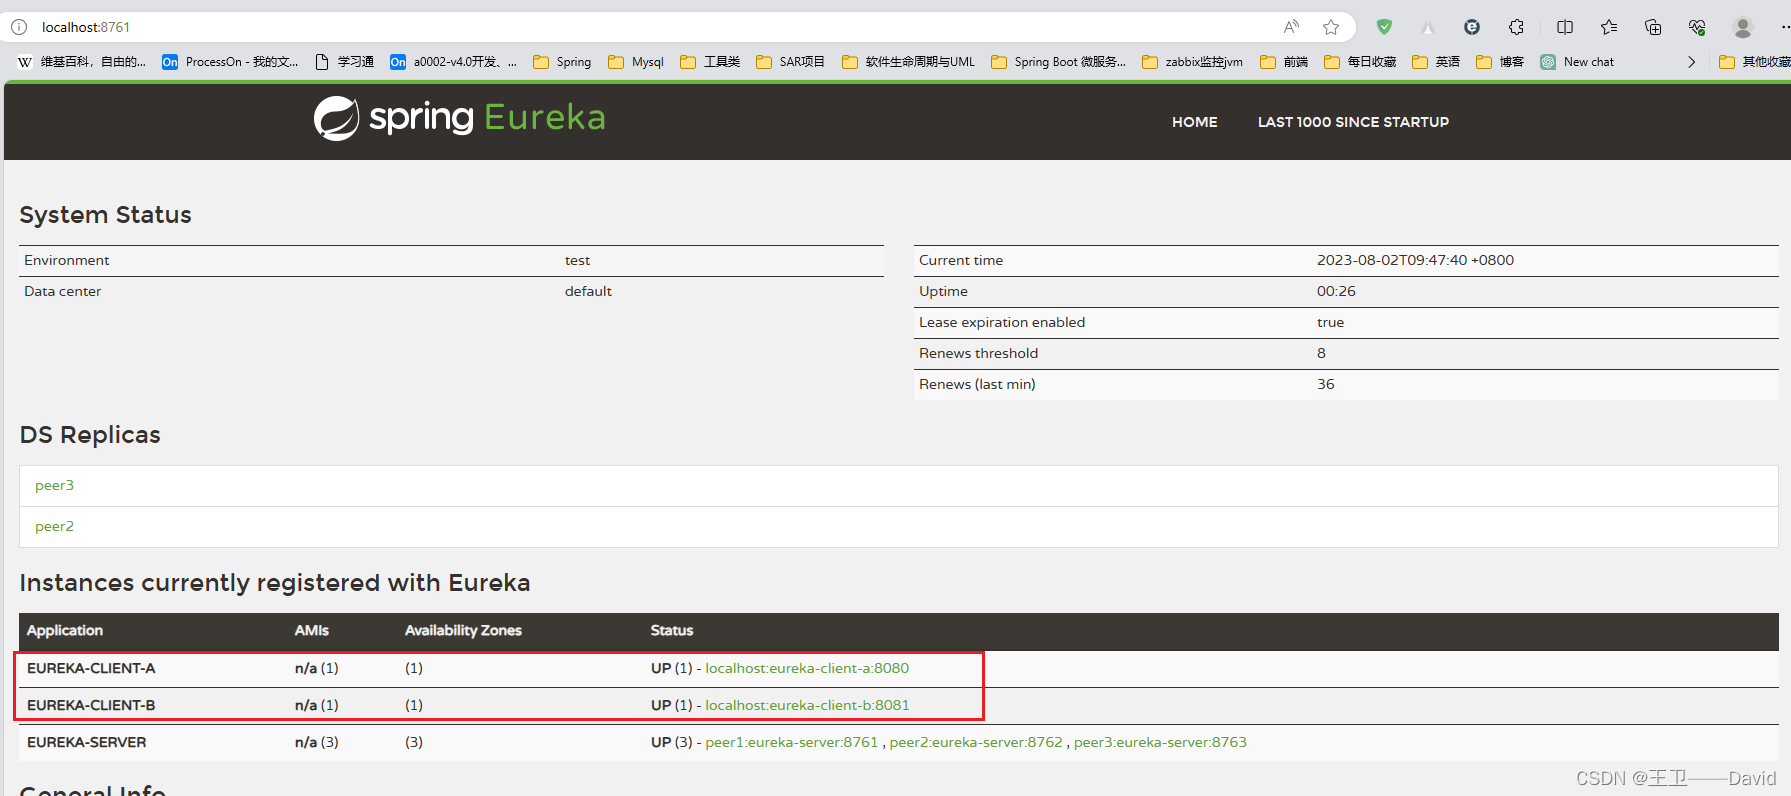This screenshot has width=1791, height=796.
Task: Click the Availability Zones column header
Action: (x=463, y=630)
